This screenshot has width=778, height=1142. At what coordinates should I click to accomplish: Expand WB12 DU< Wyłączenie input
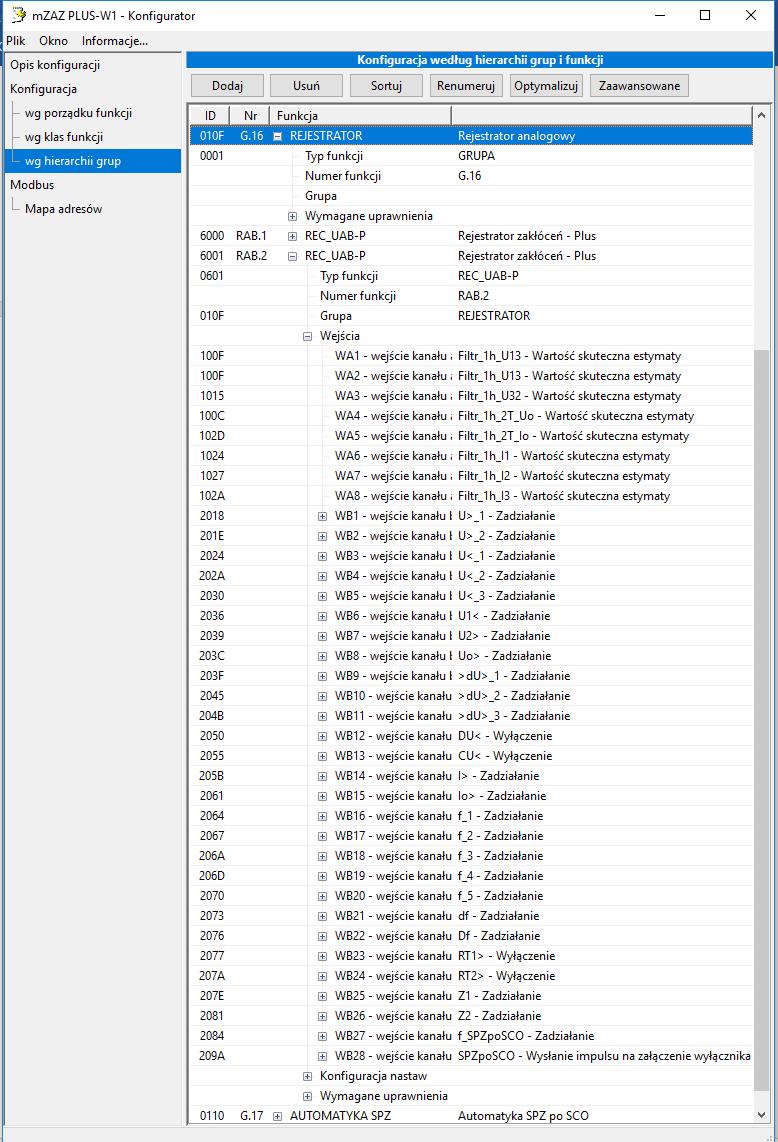(322, 736)
